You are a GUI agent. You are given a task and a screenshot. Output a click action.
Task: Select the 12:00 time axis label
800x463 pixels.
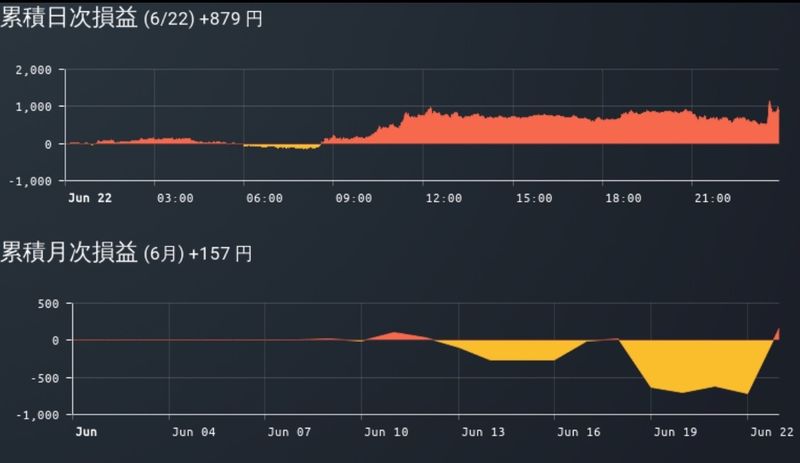click(x=443, y=199)
